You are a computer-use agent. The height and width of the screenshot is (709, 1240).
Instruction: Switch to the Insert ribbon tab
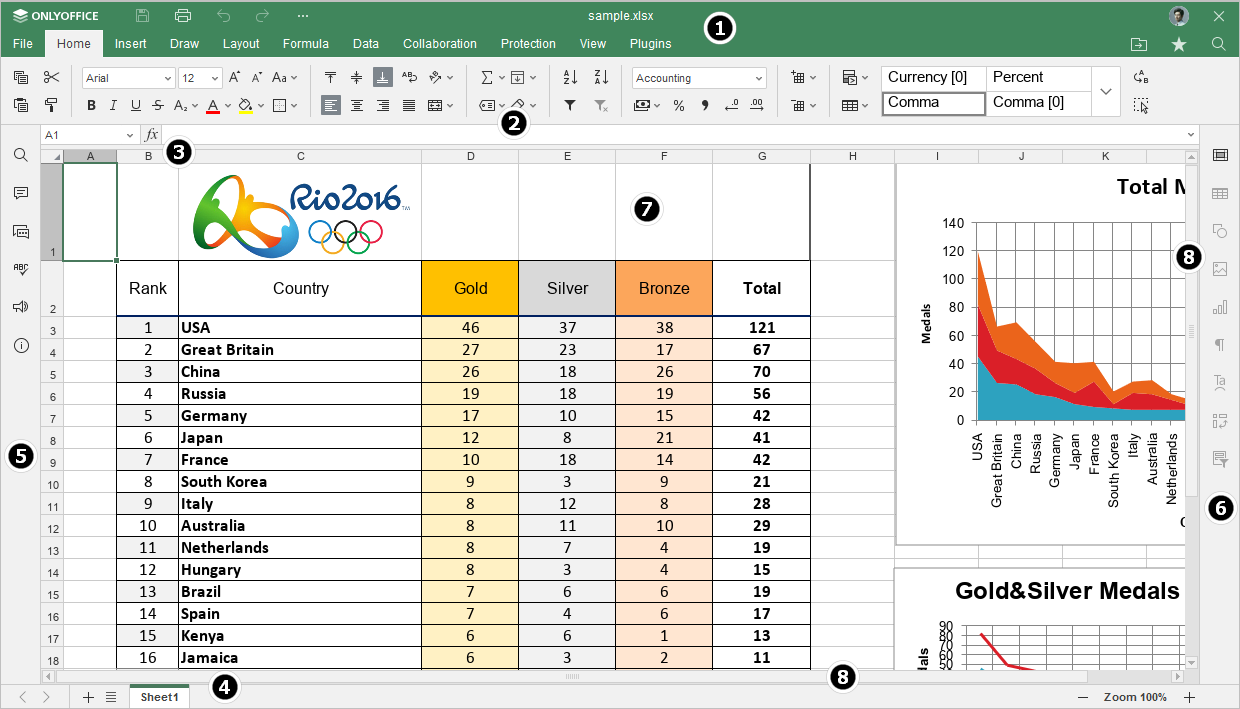[131, 43]
